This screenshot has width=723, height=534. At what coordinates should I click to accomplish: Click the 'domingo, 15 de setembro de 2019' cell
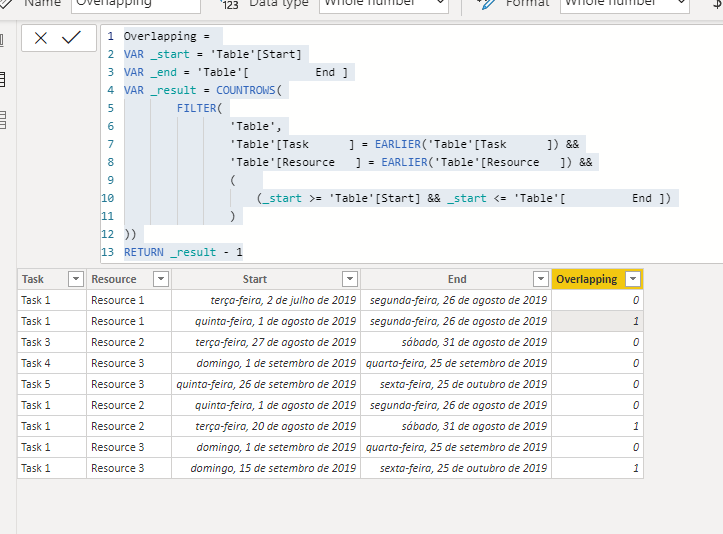266,468
